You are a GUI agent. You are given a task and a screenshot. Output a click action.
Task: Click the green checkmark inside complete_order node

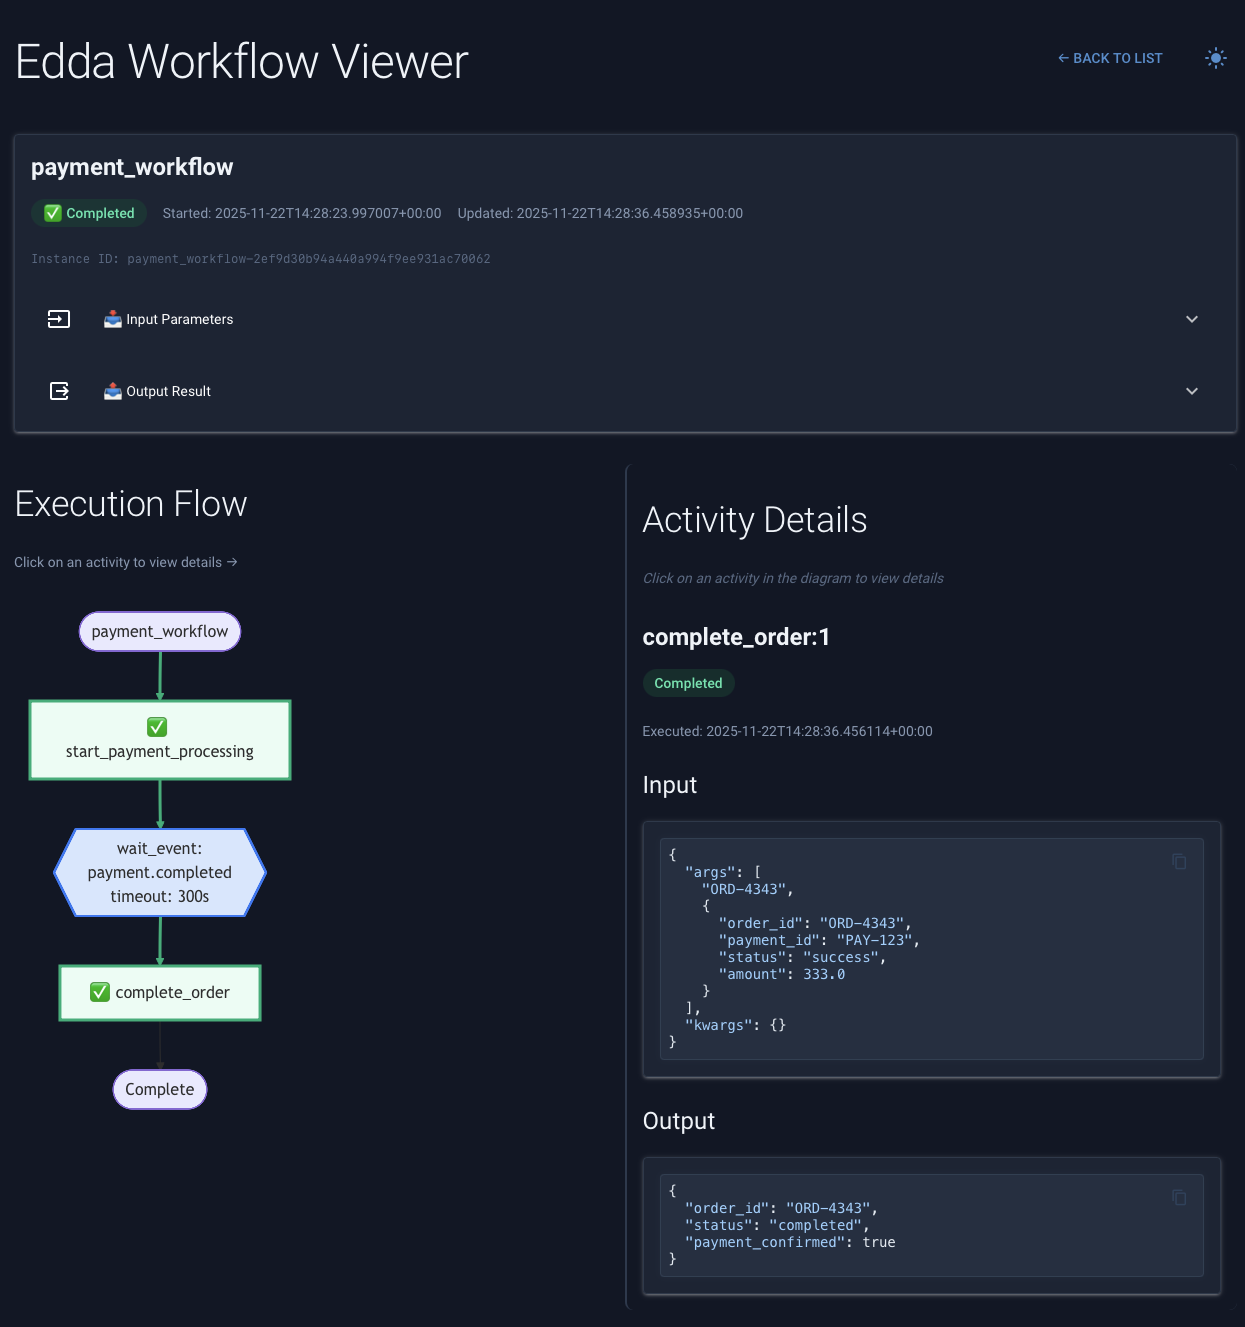coord(100,992)
